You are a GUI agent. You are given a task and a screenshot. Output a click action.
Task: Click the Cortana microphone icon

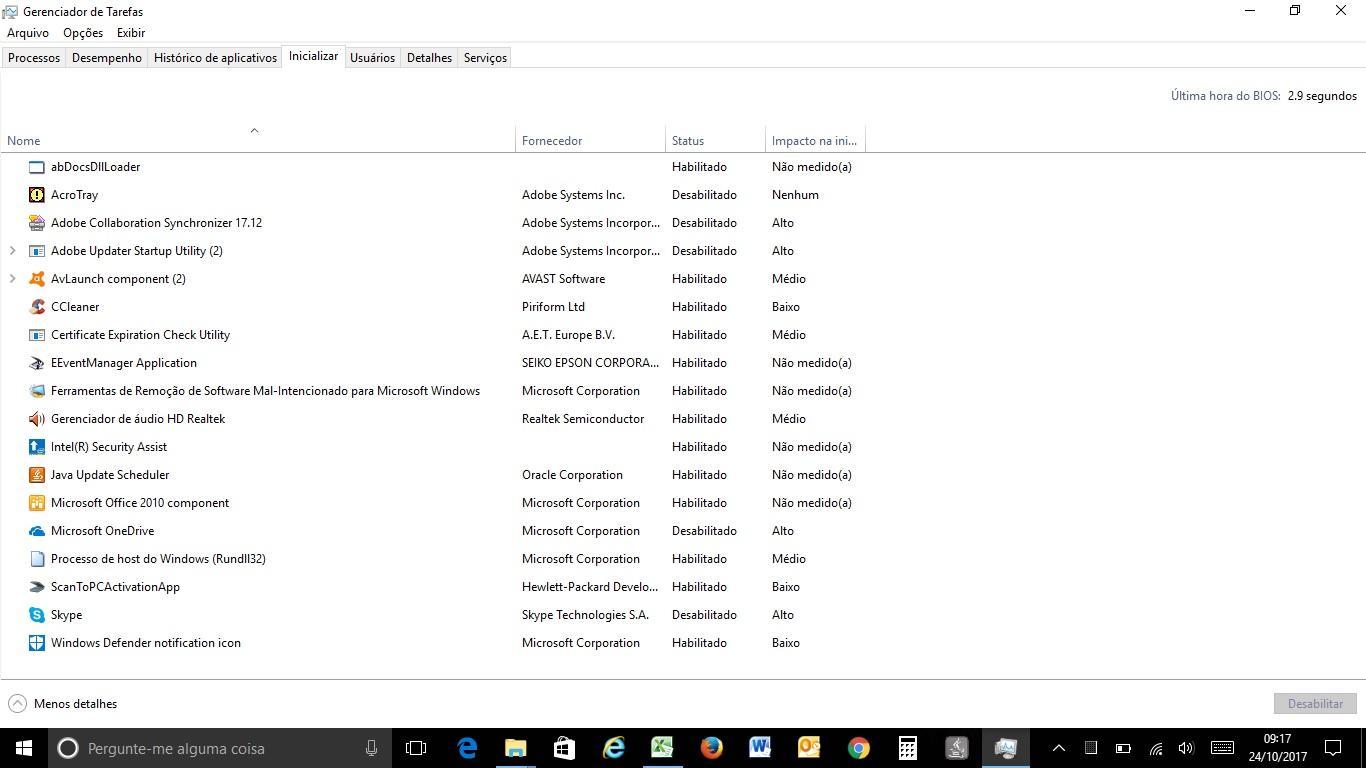click(371, 748)
